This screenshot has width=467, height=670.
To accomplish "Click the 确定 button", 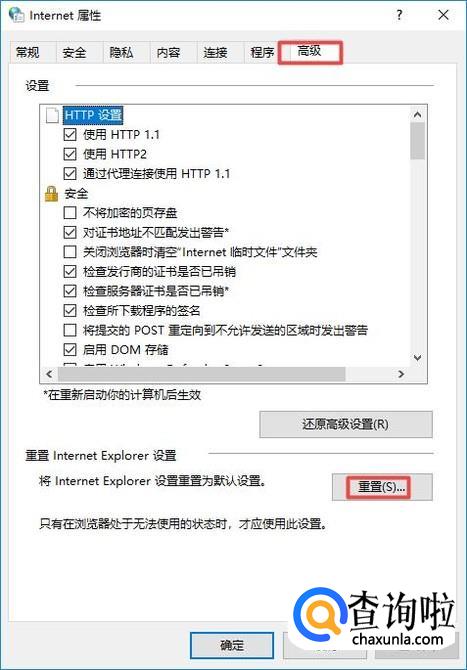I will (x=232, y=645).
